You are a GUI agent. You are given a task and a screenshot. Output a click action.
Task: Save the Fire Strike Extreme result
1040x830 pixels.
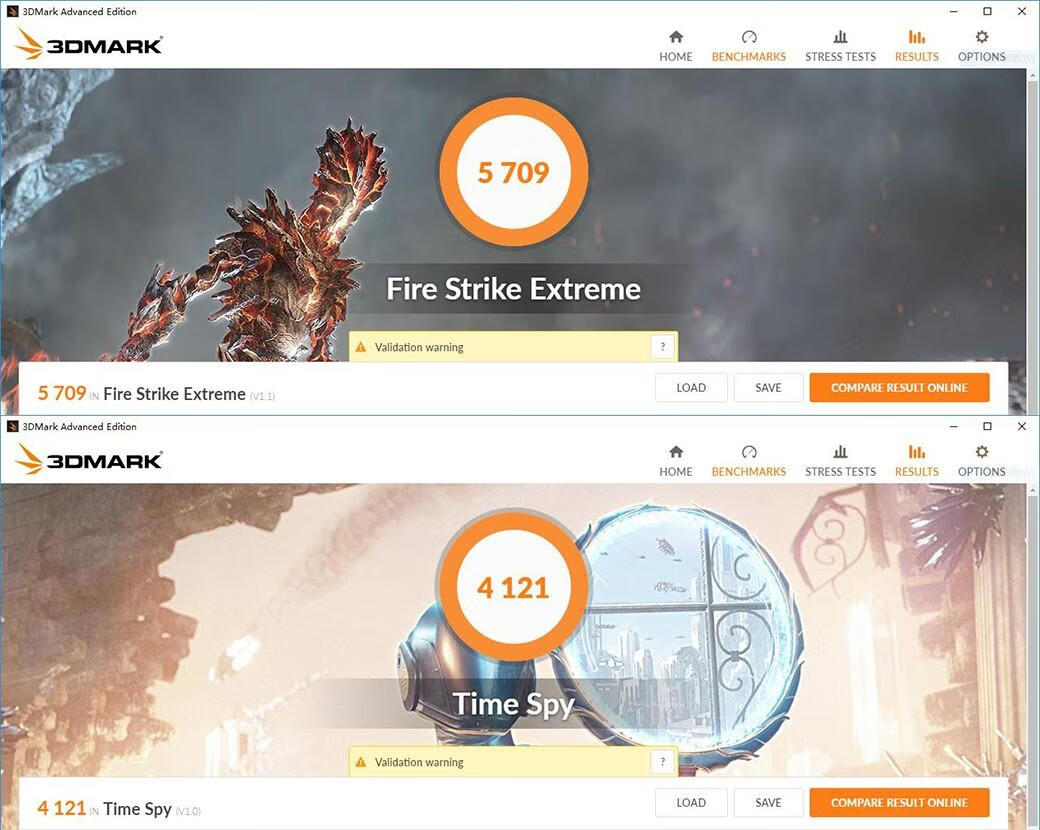point(768,387)
